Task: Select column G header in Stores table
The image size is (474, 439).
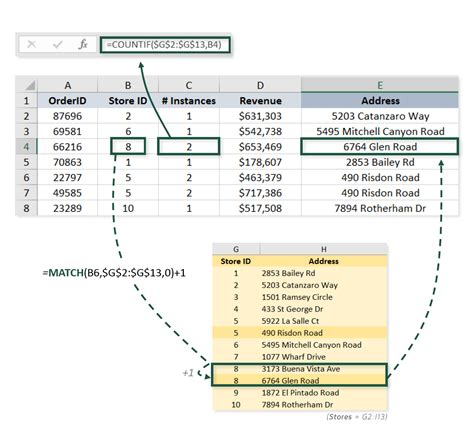Action: coord(236,249)
